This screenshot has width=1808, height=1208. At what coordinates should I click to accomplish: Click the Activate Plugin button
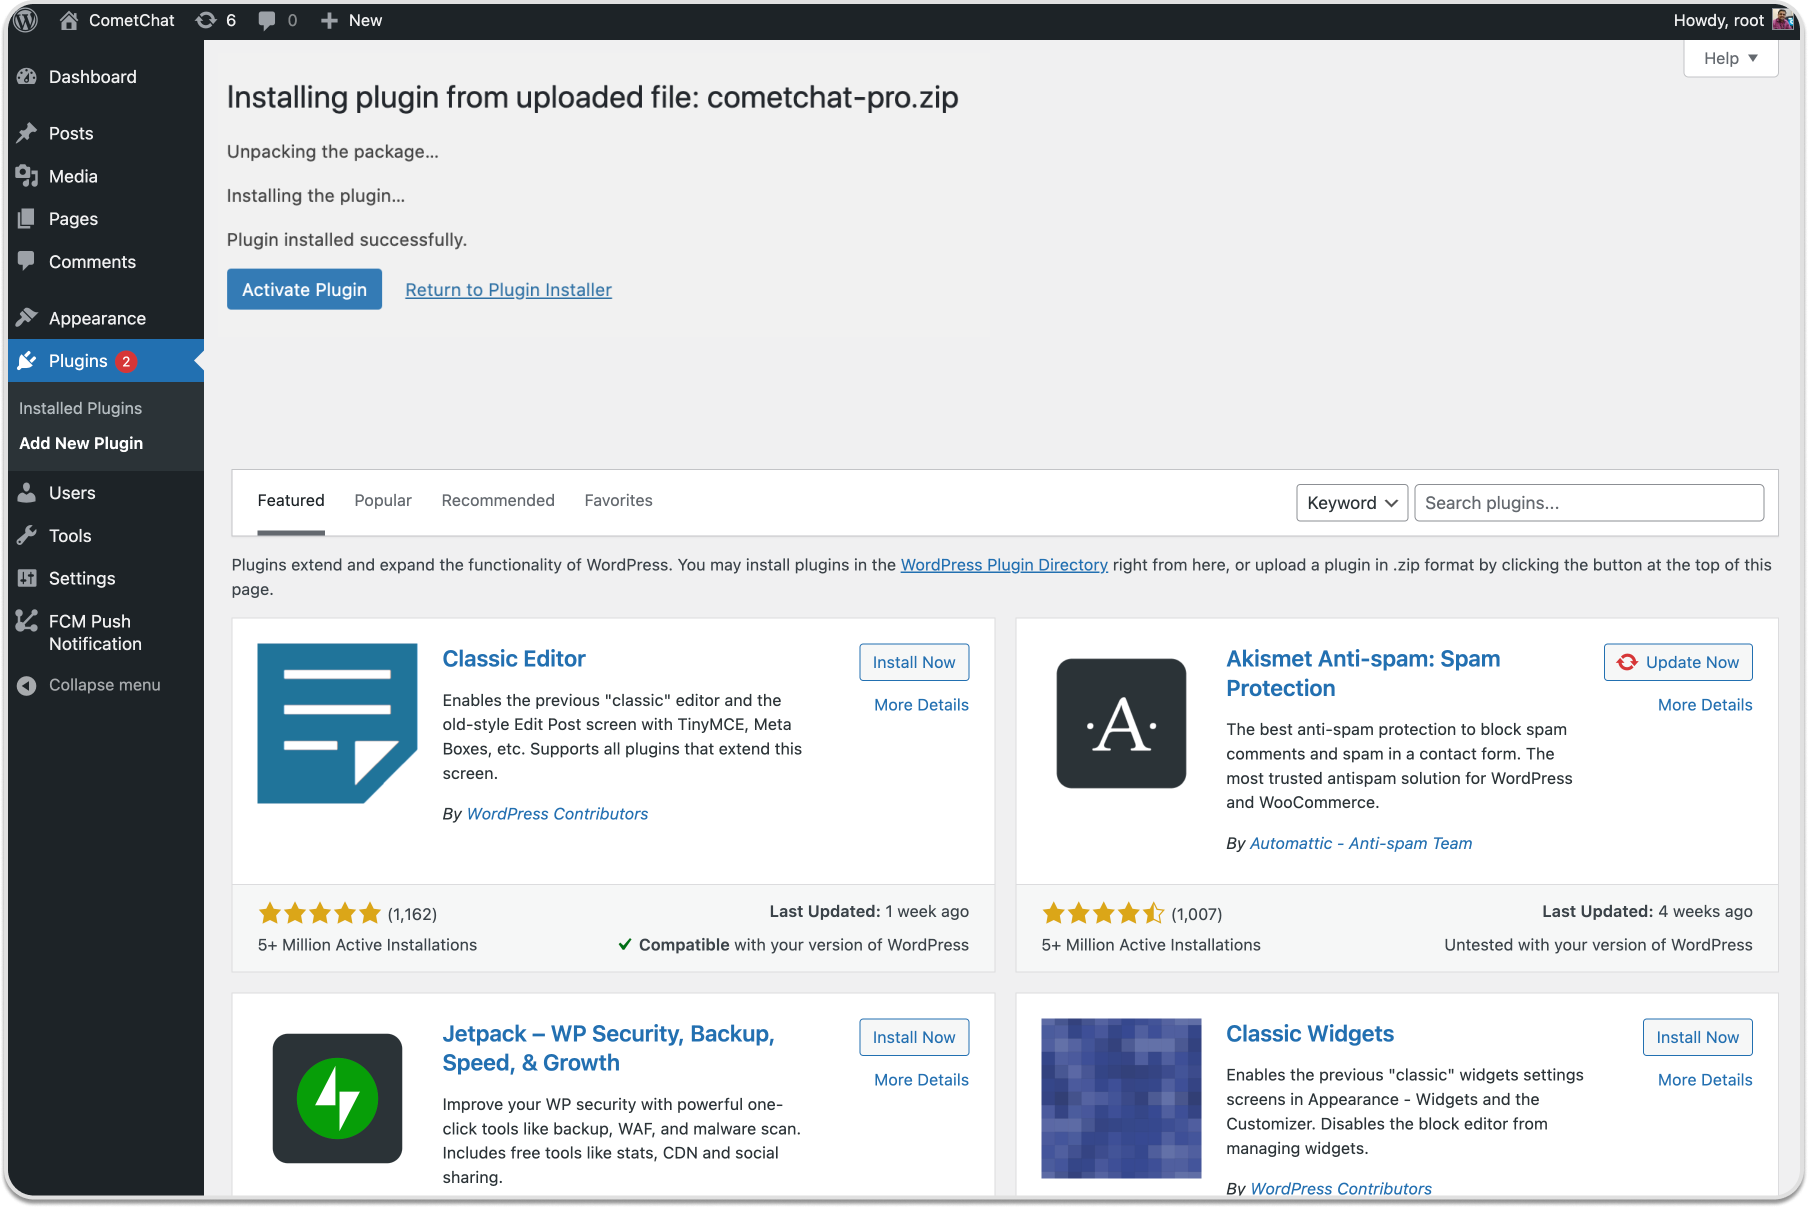[x=304, y=289]
